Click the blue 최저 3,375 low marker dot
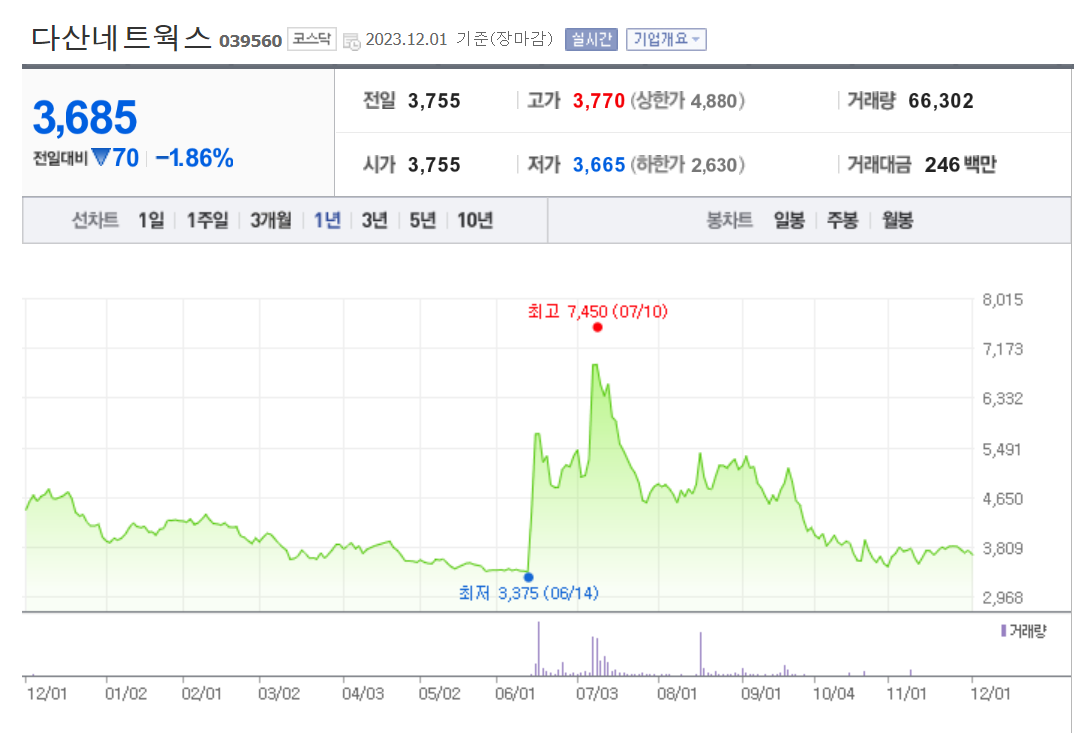The image size is (1074, 733). coord(528,577)
